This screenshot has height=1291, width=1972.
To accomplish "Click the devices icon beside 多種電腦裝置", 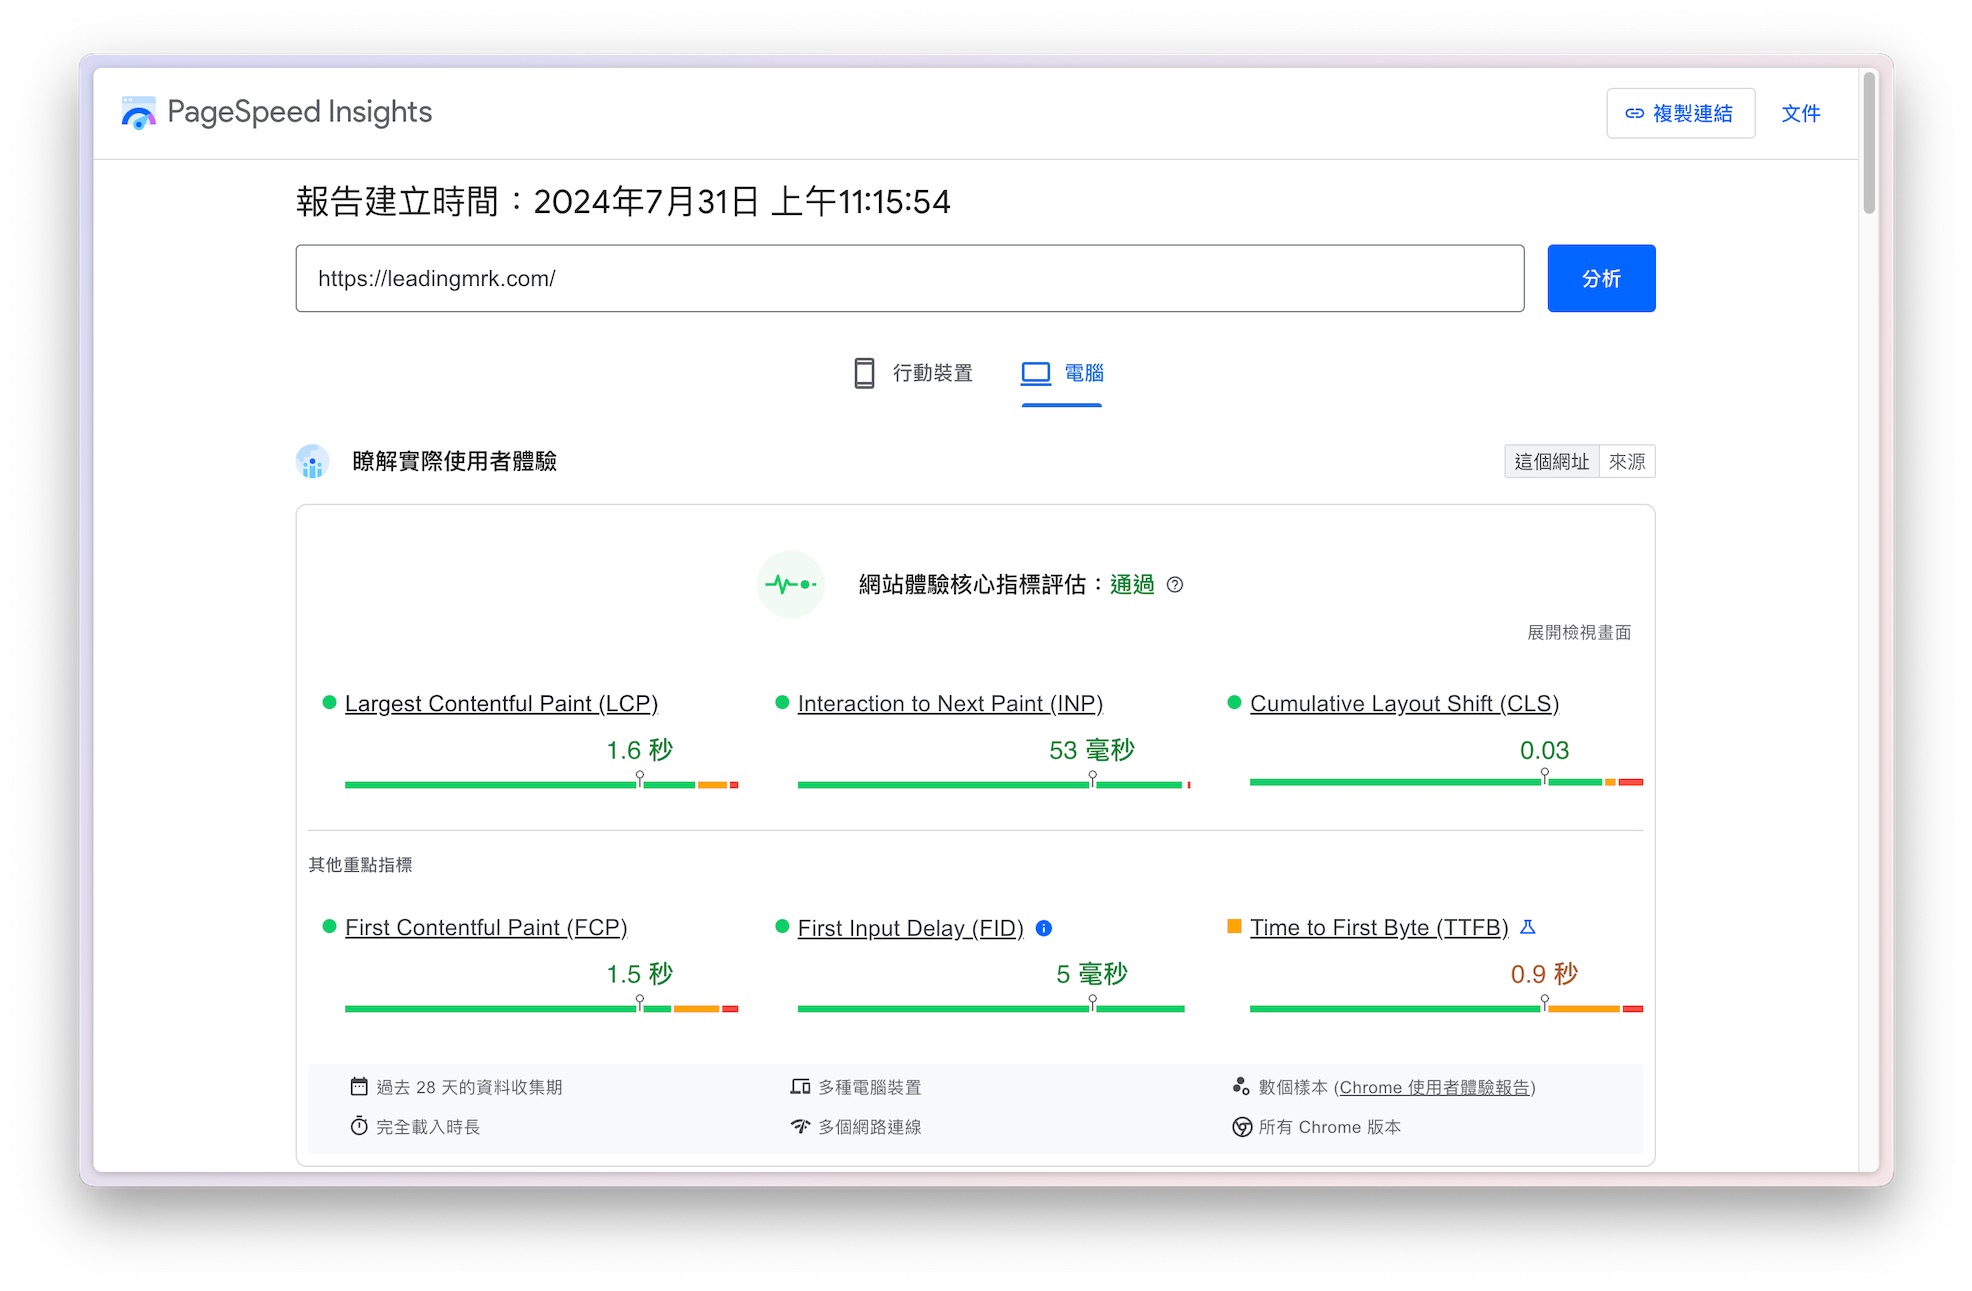I will (x=800, y=1086).
